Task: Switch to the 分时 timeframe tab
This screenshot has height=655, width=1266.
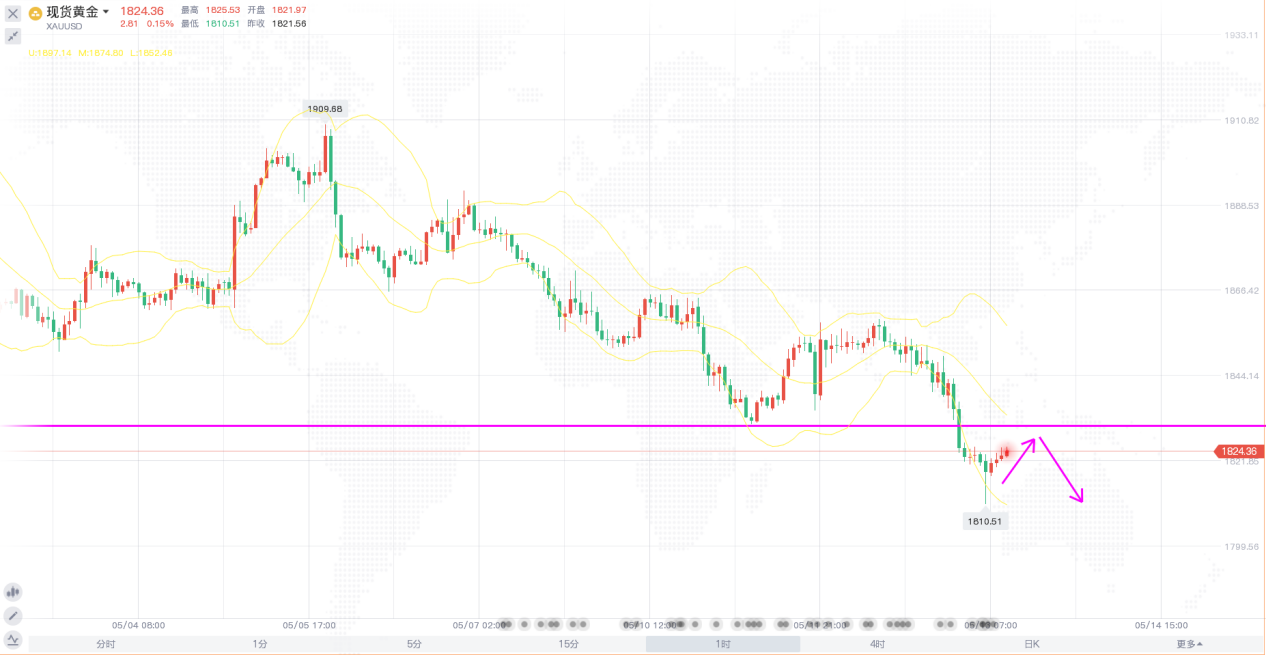Action: coord(105,644)
